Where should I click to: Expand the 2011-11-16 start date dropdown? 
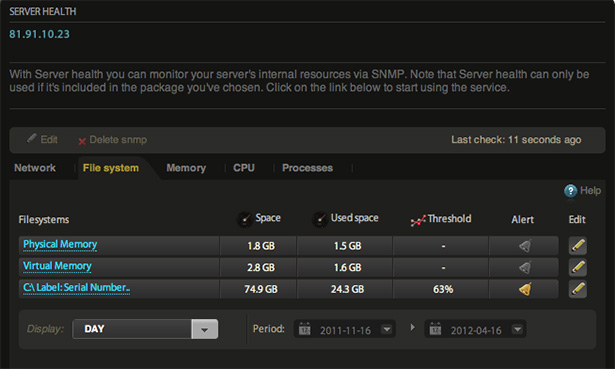coord(387,329)
